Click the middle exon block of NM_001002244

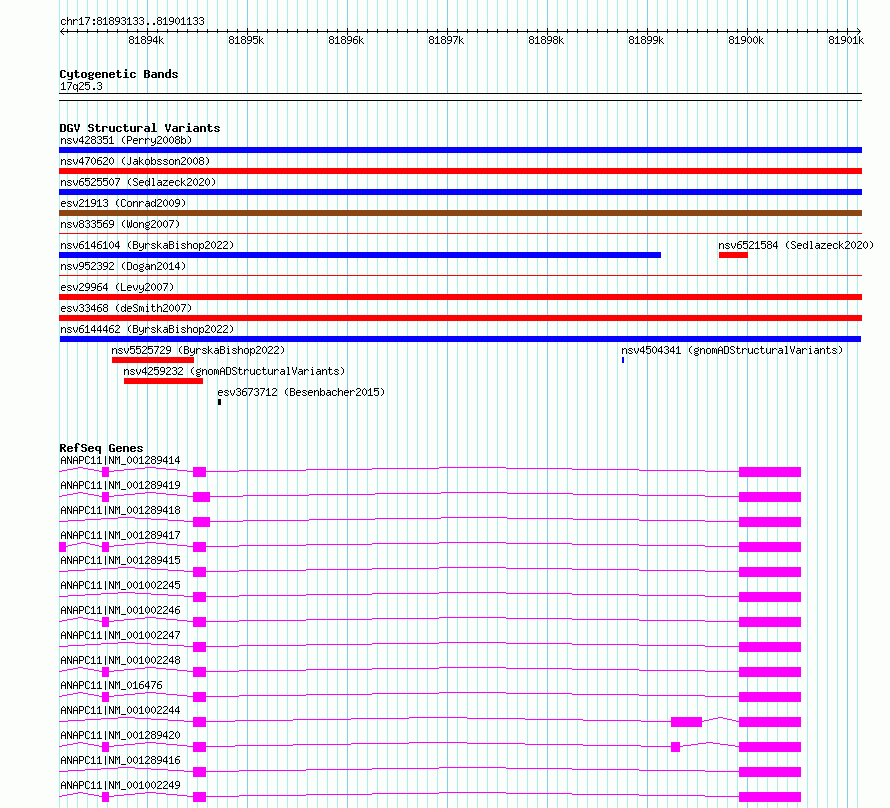pyautogui.click(x=686, y=722)
